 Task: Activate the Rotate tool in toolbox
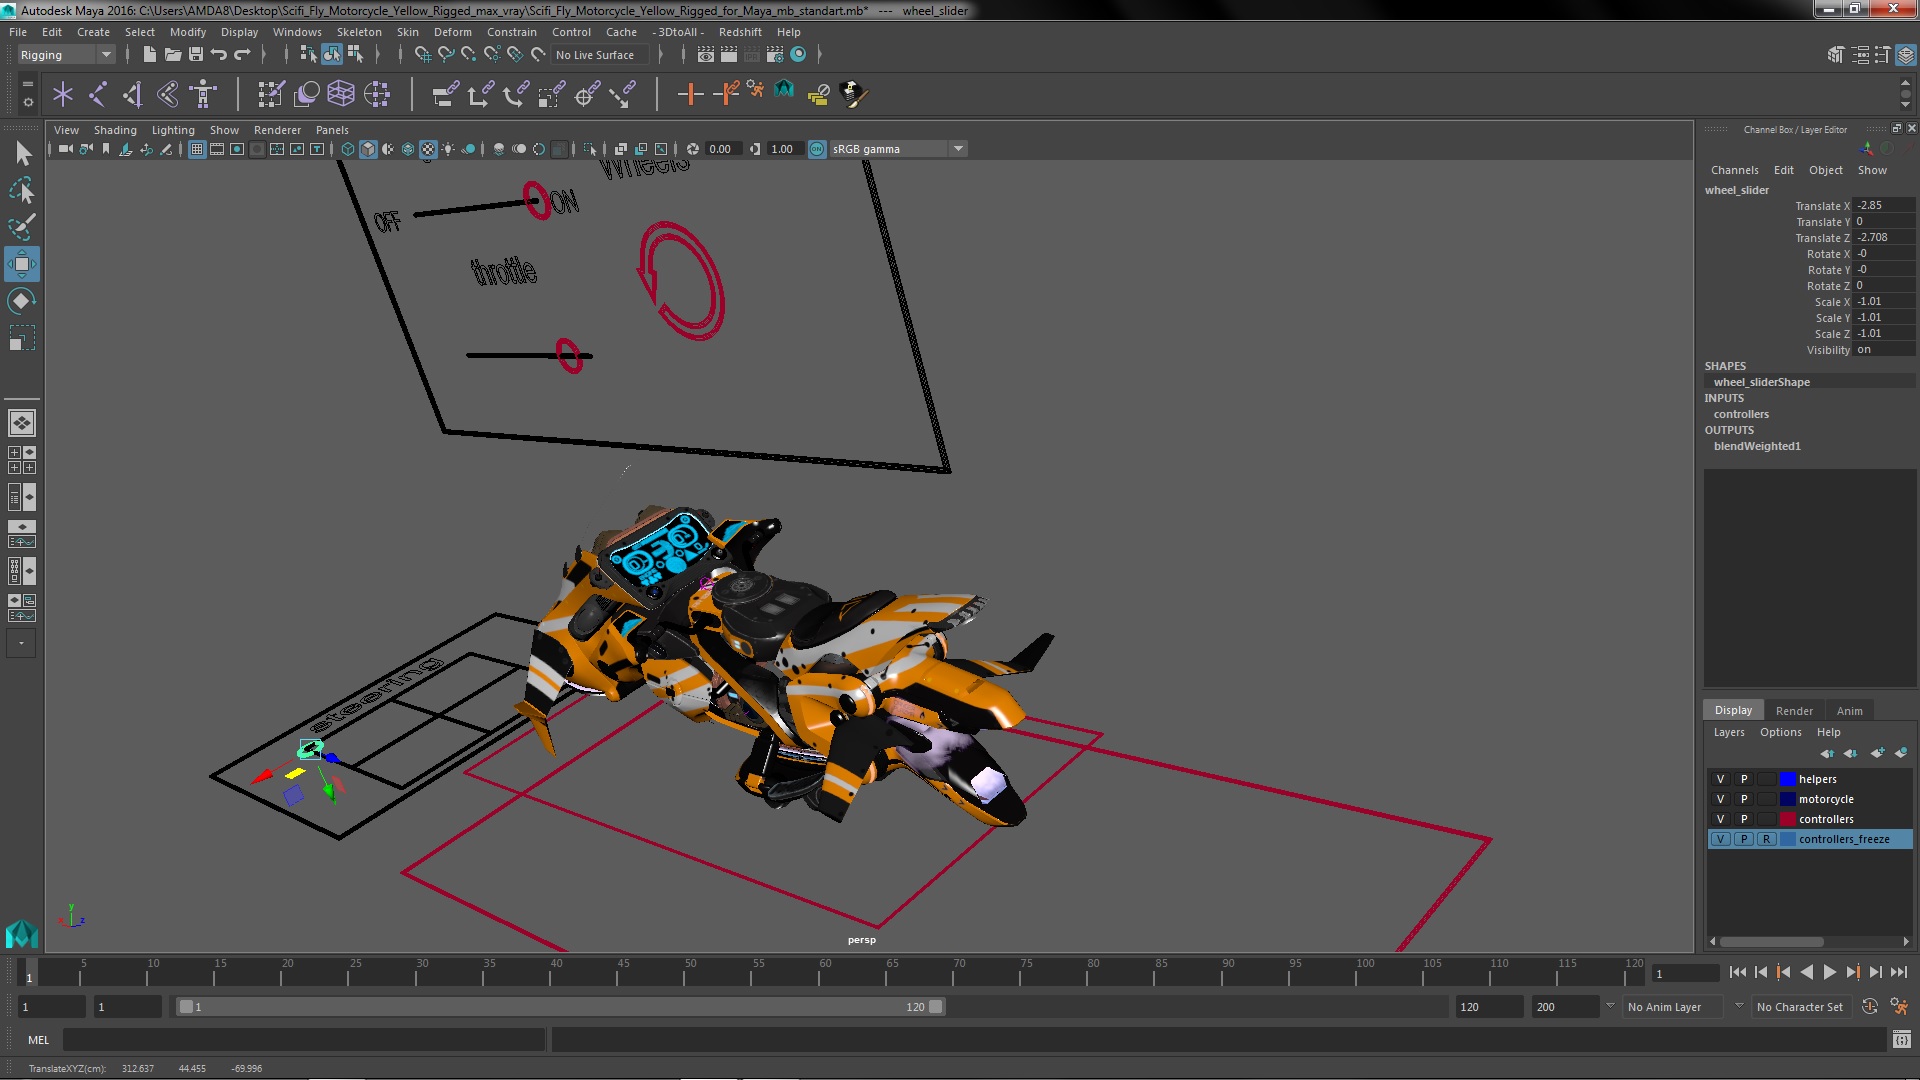pos(22,301)
